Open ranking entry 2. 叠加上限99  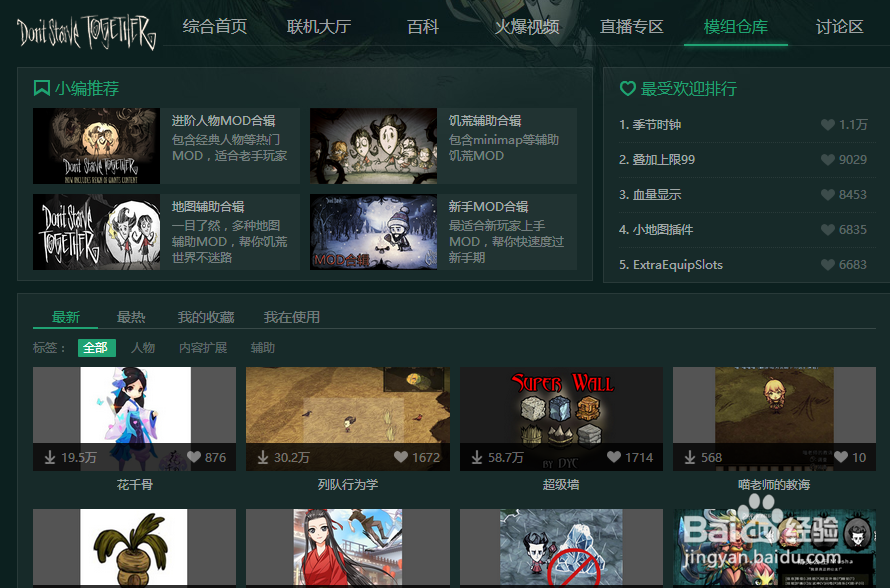pyautogui.click(x=657, y=159)
